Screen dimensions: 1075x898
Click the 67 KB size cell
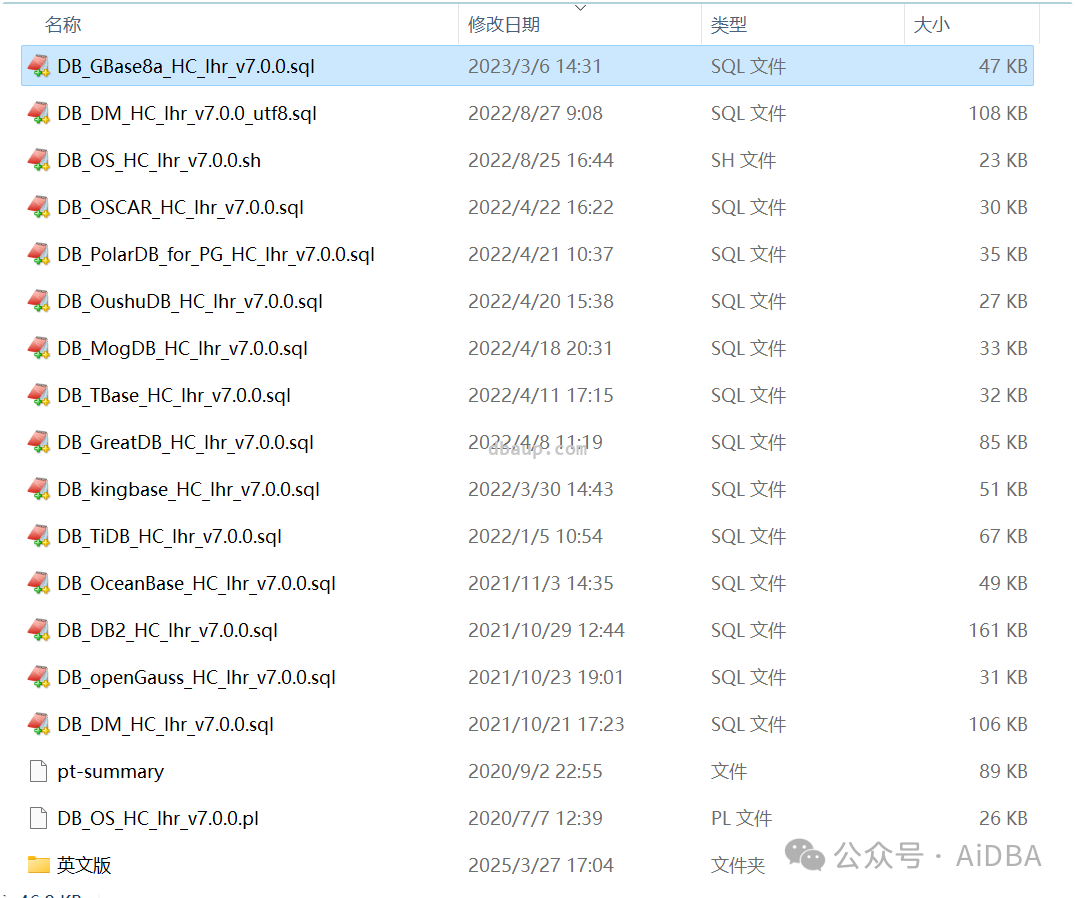tap(1003, 536)
